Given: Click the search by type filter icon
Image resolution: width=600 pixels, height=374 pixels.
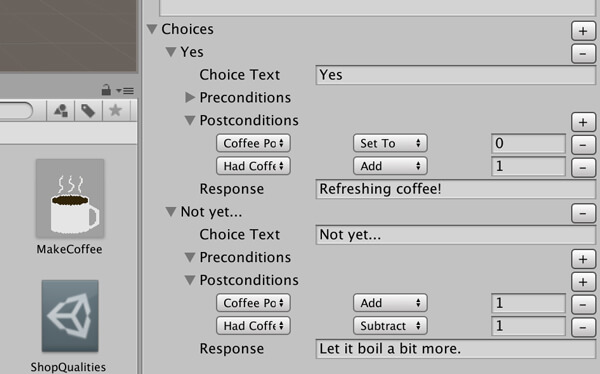Looking at the screenshot, I should (61, 111).
